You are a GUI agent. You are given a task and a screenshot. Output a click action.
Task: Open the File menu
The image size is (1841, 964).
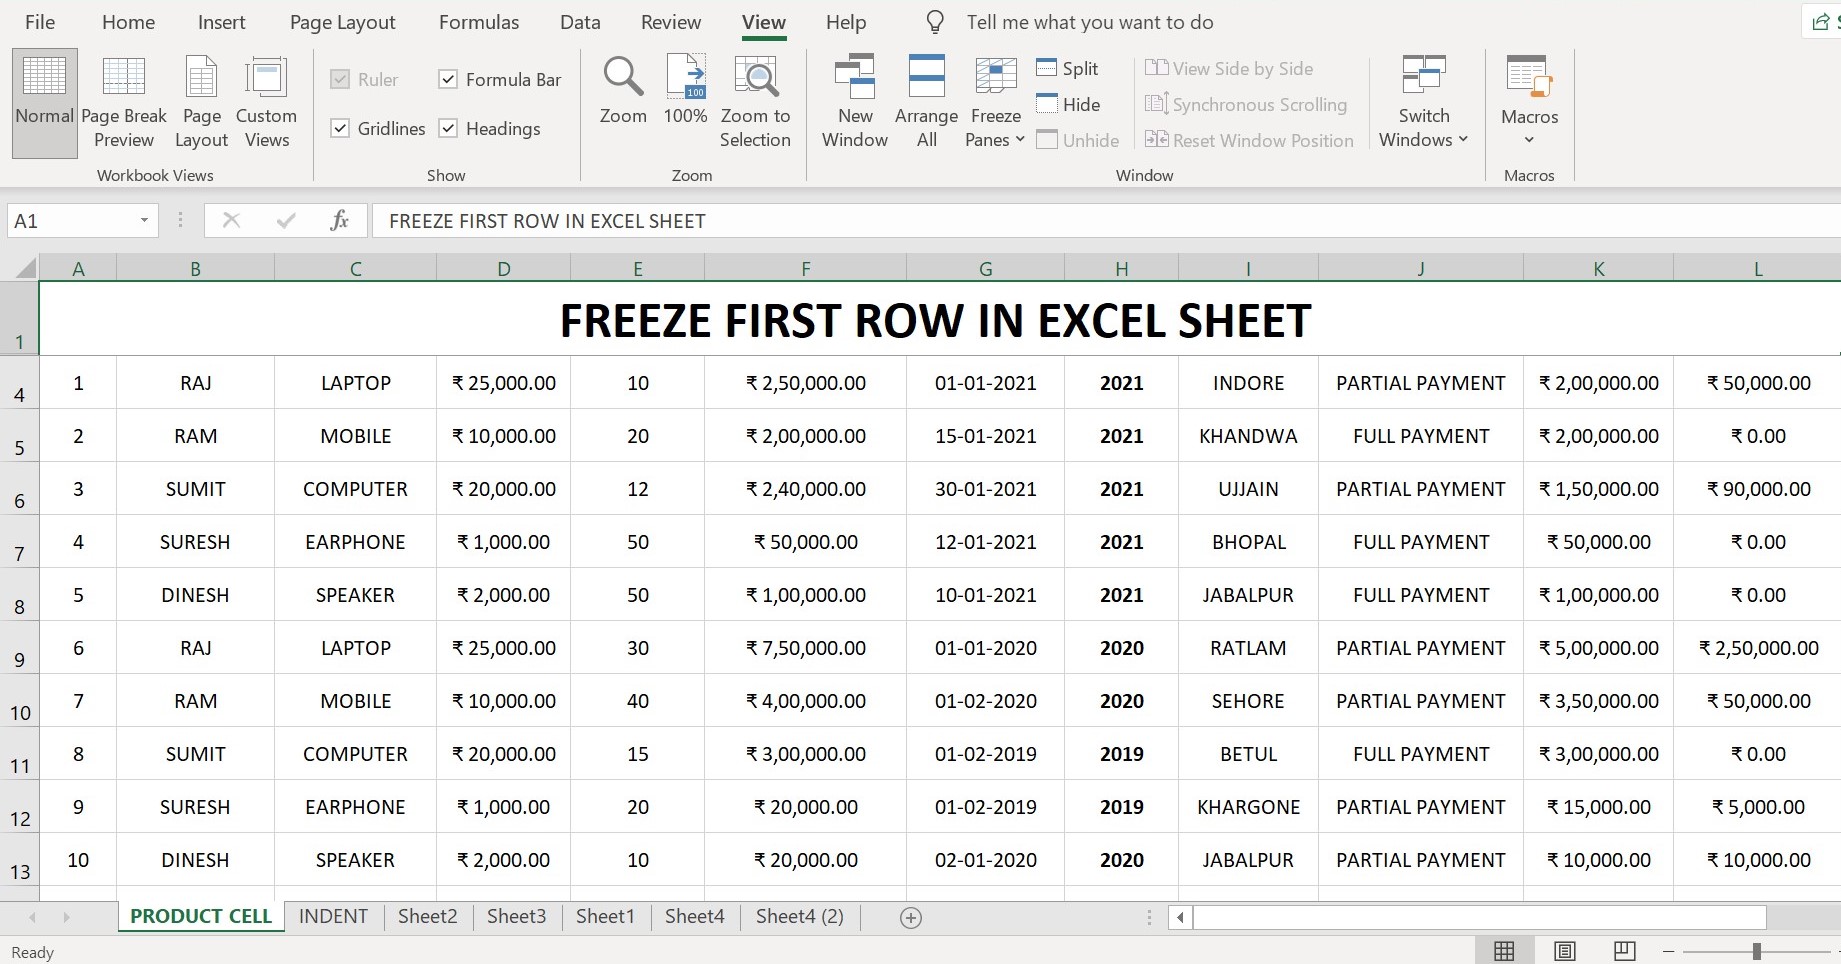pyautogui.click(x=40, y=22)
